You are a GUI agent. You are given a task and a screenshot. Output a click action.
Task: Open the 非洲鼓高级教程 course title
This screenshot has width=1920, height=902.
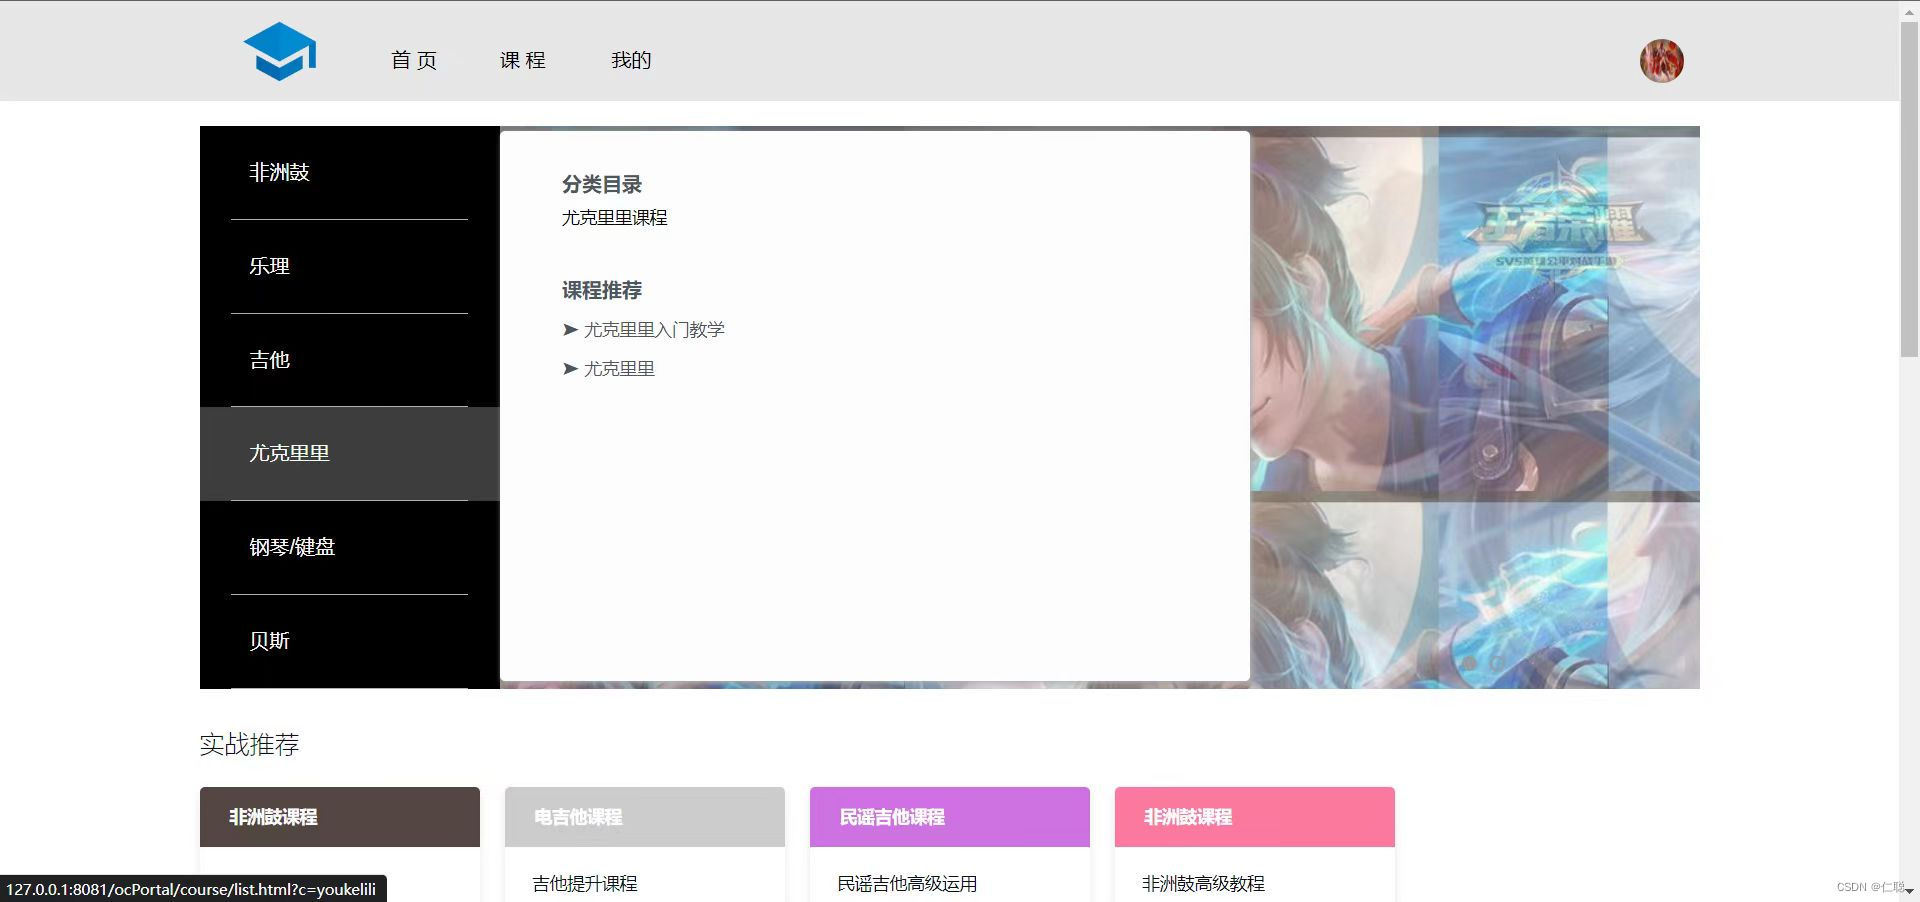(1203, 884)
